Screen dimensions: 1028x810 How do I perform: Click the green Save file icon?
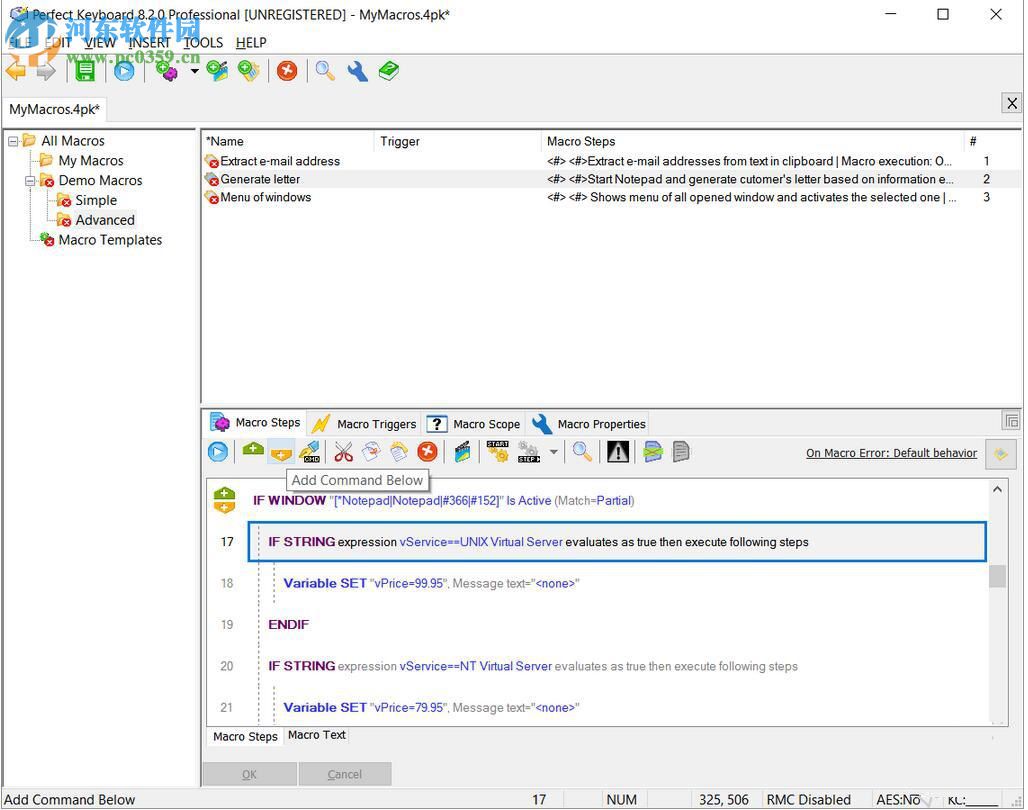86,71
